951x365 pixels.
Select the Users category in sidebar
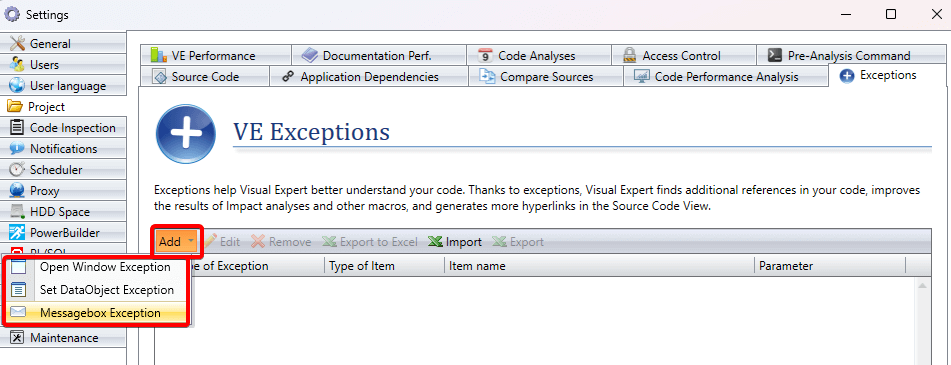63,65
